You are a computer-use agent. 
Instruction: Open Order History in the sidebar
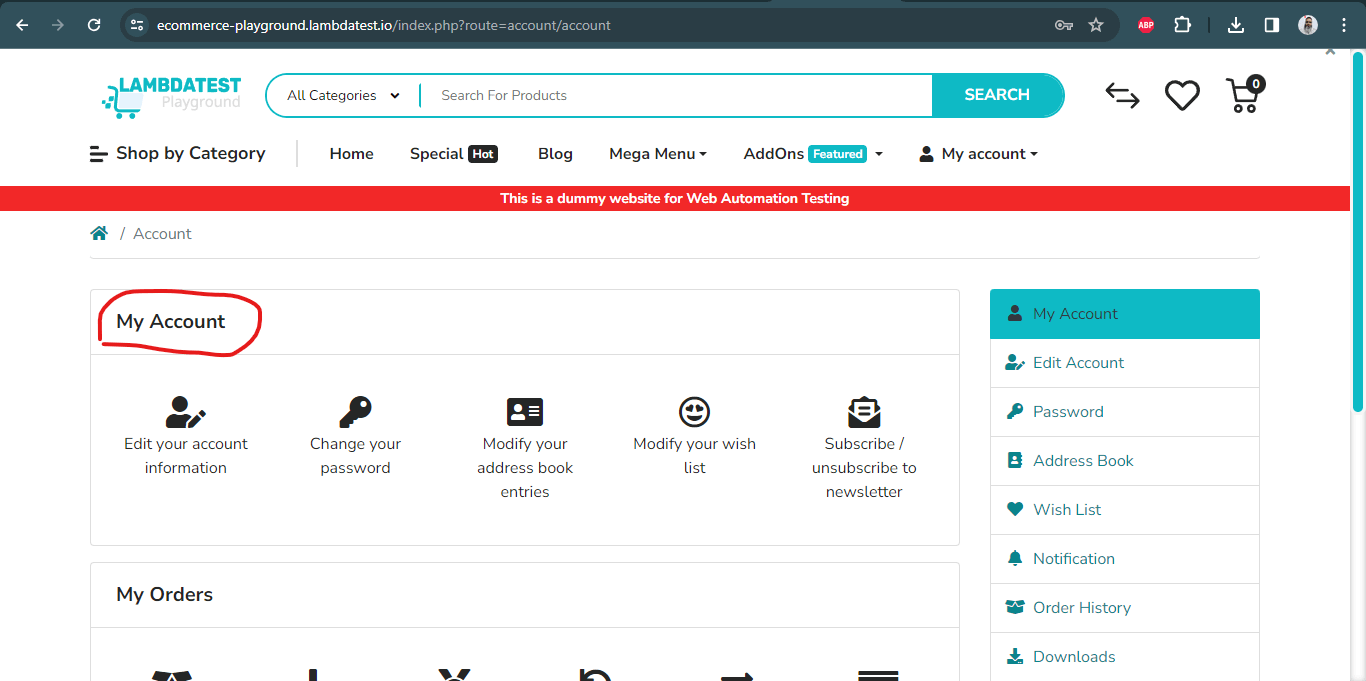1081,608
